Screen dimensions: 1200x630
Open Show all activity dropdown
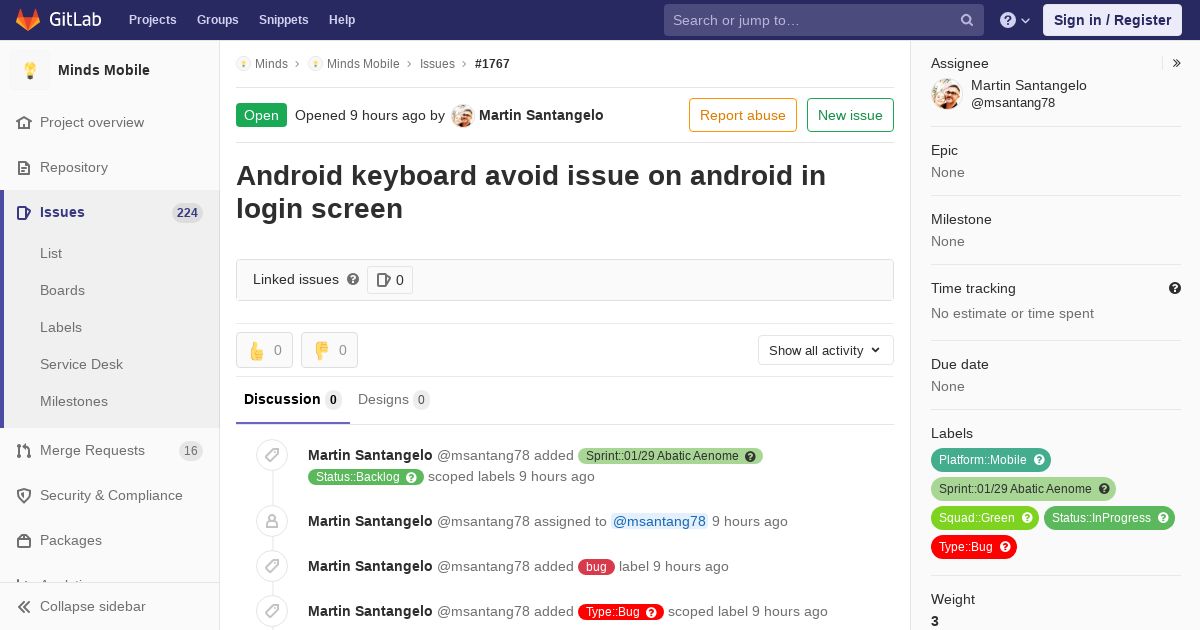pyautogui.click(x=825, y=350)
